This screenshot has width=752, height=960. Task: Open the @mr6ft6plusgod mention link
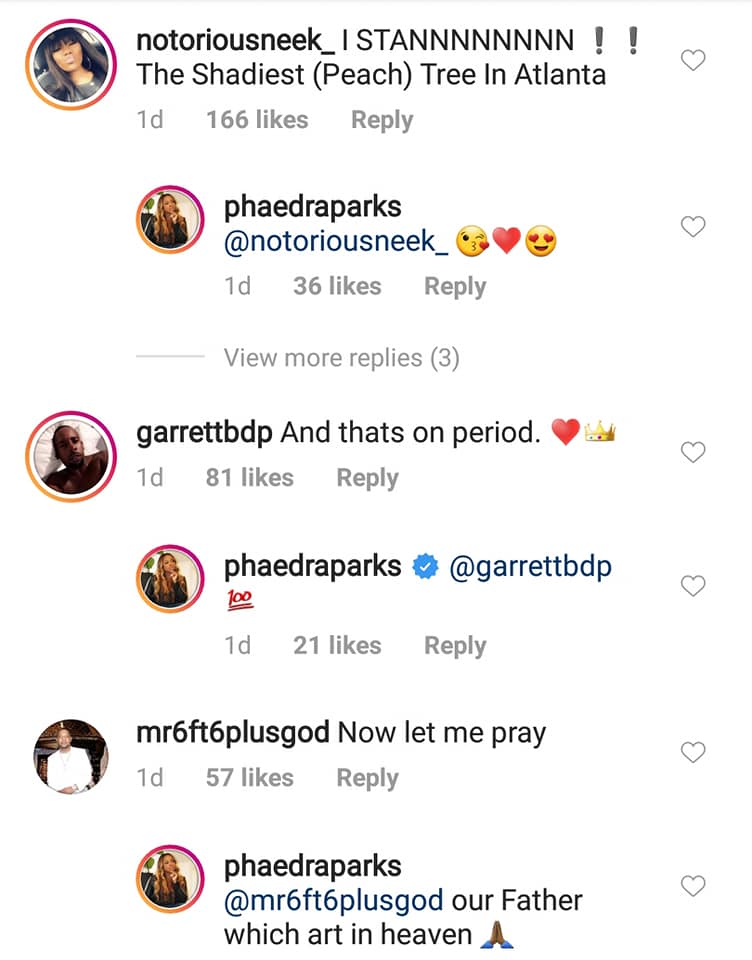point(334,900)
